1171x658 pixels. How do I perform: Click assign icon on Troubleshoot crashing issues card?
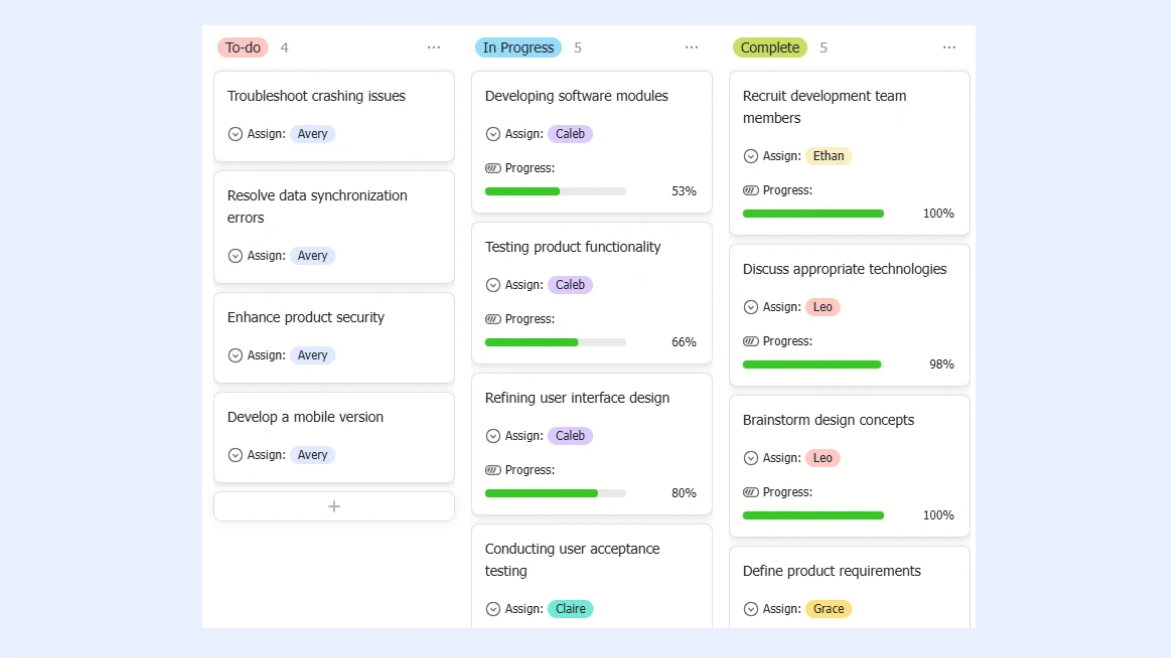click(235, 134)
